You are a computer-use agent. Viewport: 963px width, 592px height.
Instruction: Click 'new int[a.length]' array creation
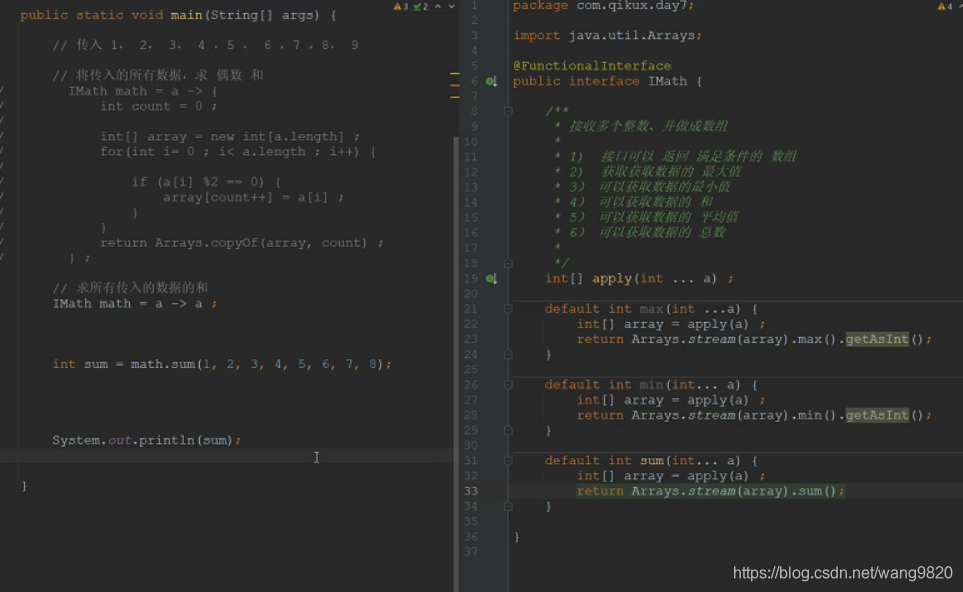point(277,136)
